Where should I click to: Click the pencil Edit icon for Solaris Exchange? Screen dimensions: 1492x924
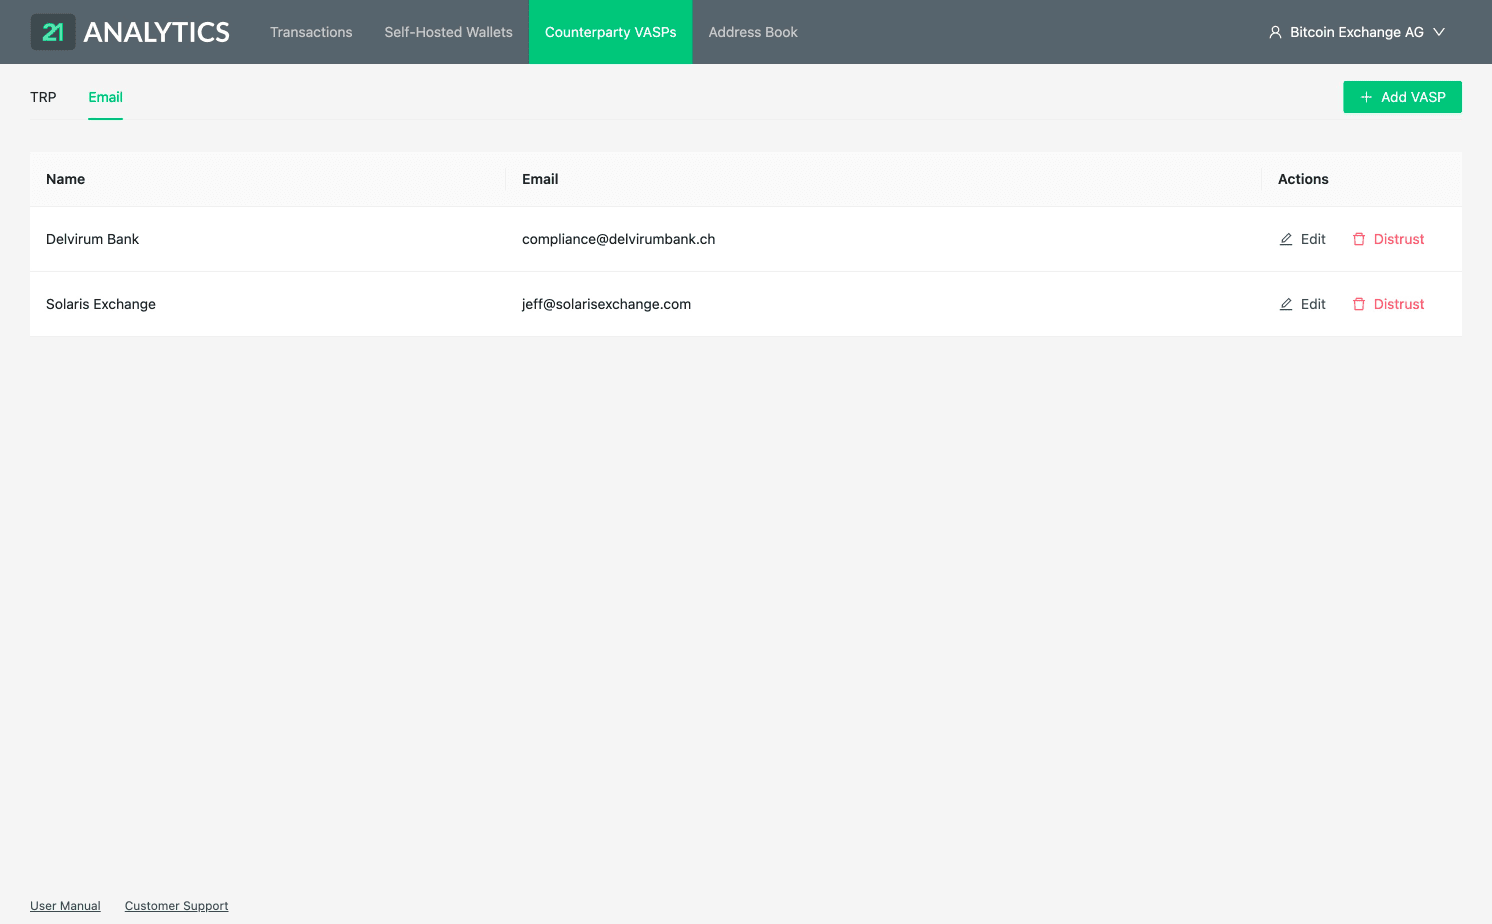click(1285, 304)
